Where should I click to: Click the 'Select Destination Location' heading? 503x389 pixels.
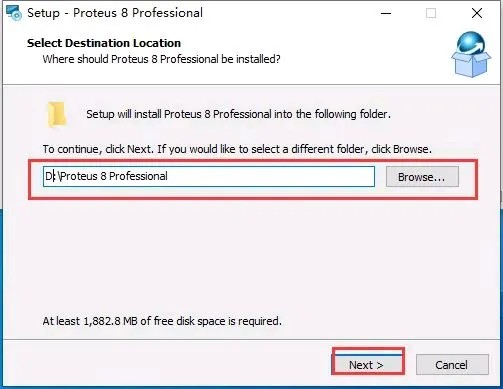[x=104, y=43]
